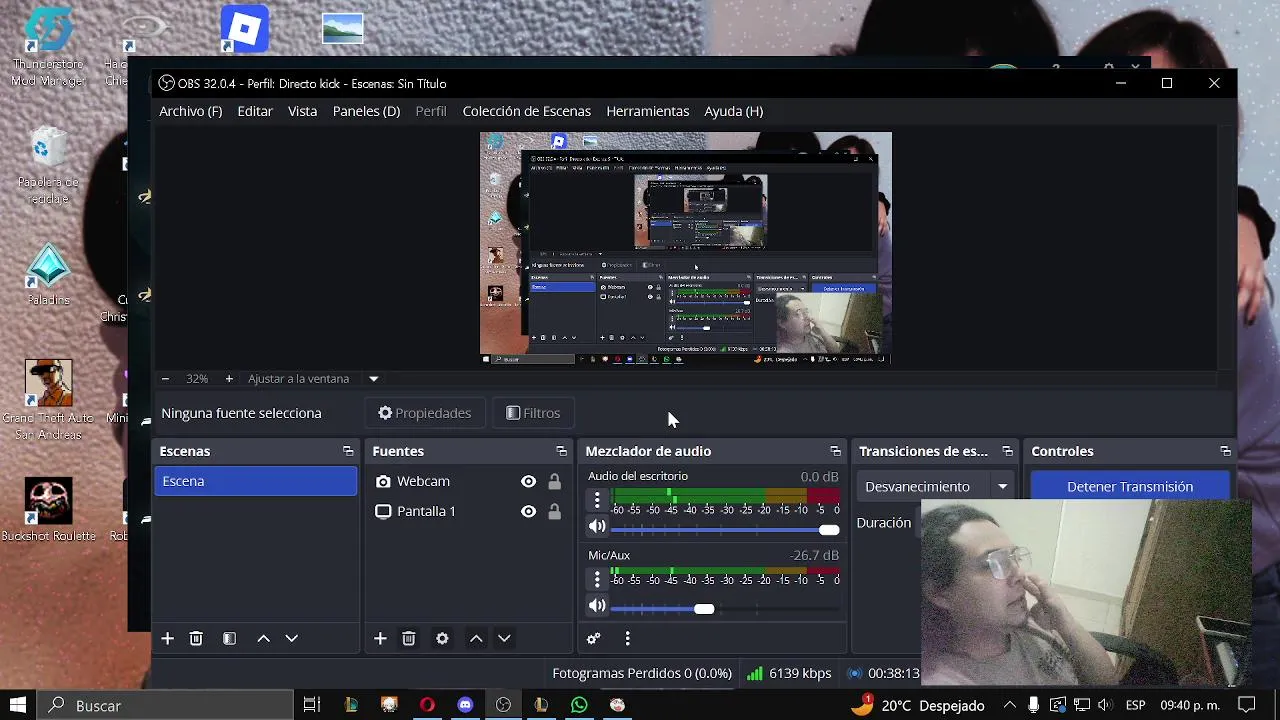Open the Paneles menu
This screenshot has width=1280, height=720.
366,111
